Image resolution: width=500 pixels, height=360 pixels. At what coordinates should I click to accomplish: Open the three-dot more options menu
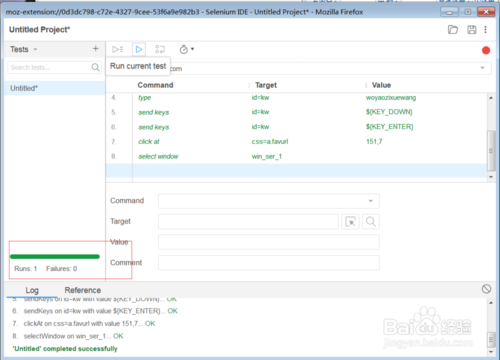(485, 30)
